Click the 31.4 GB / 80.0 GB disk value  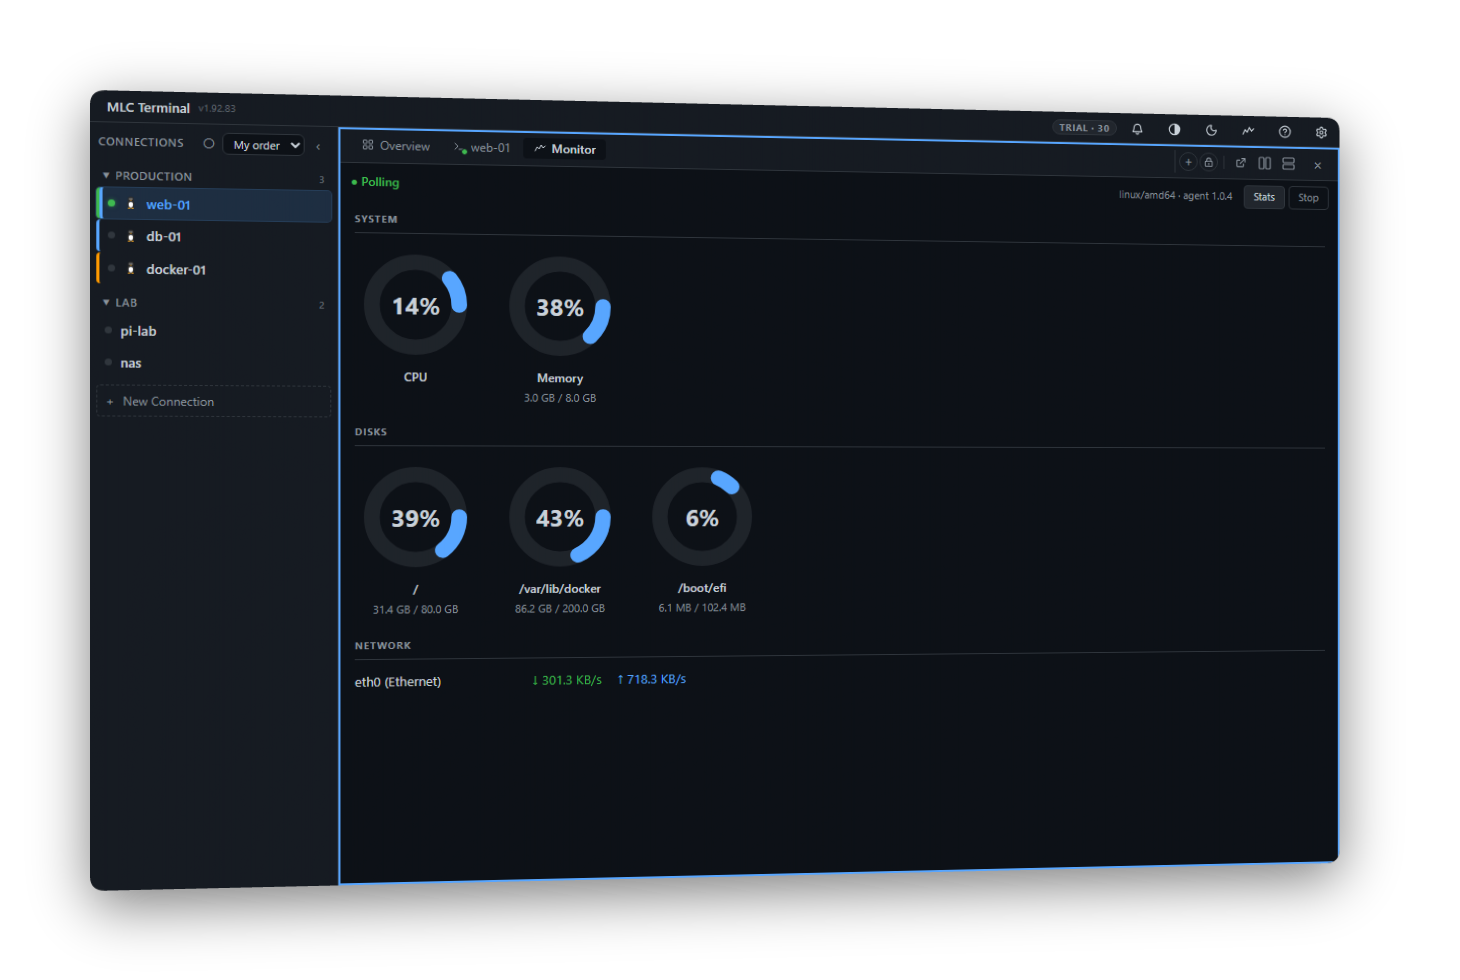pyautogui.click(x=415, y=609)
